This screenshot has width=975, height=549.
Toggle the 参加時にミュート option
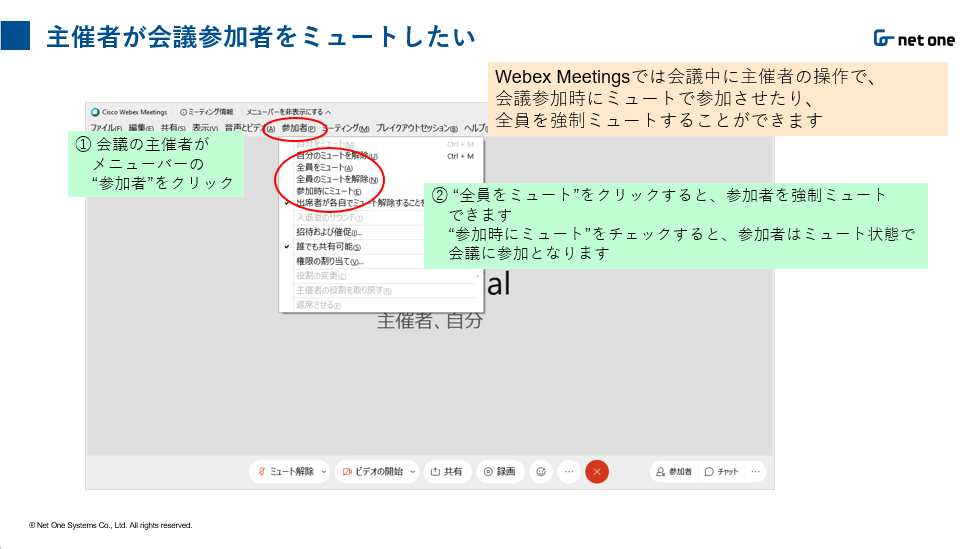click(328, 191)
